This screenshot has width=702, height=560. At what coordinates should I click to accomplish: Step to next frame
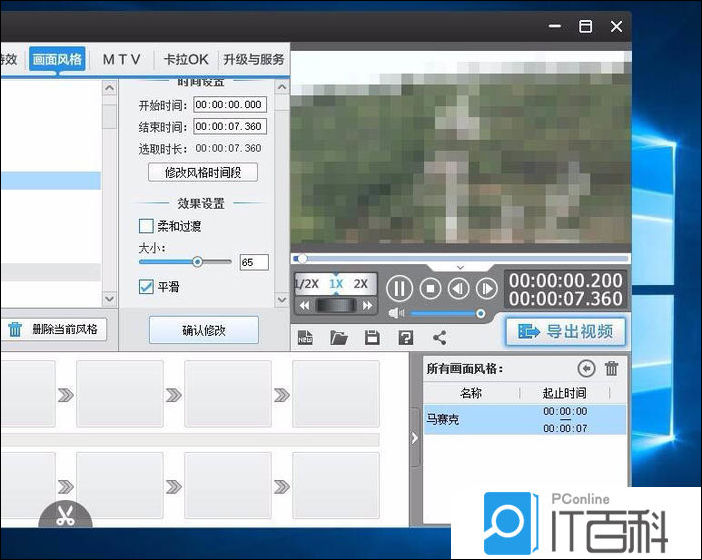point(486,289)
